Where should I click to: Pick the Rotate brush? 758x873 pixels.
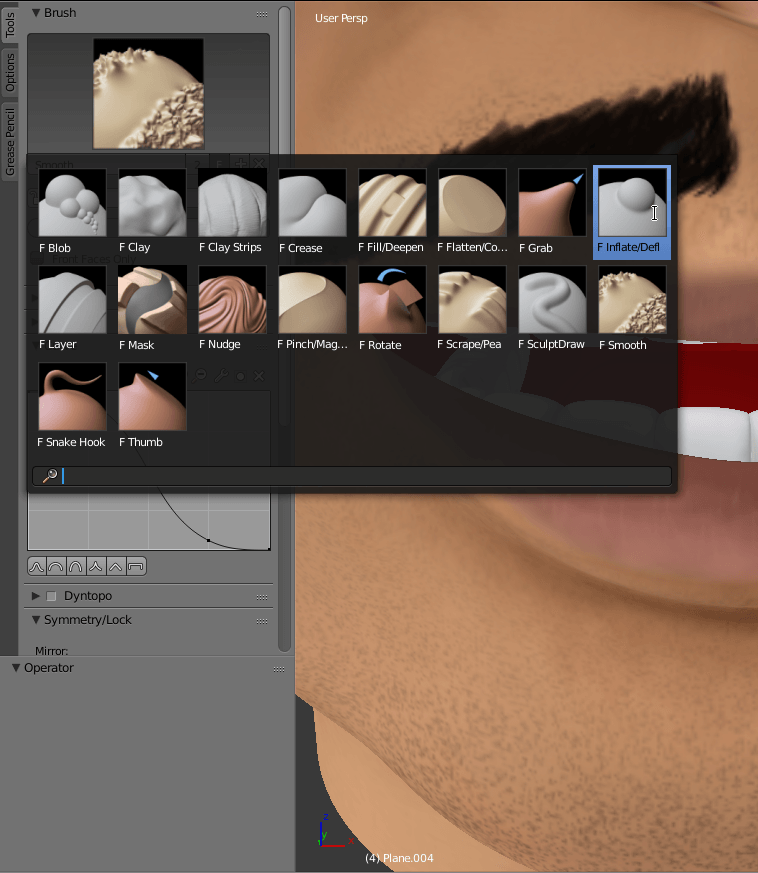click(392, 300)
